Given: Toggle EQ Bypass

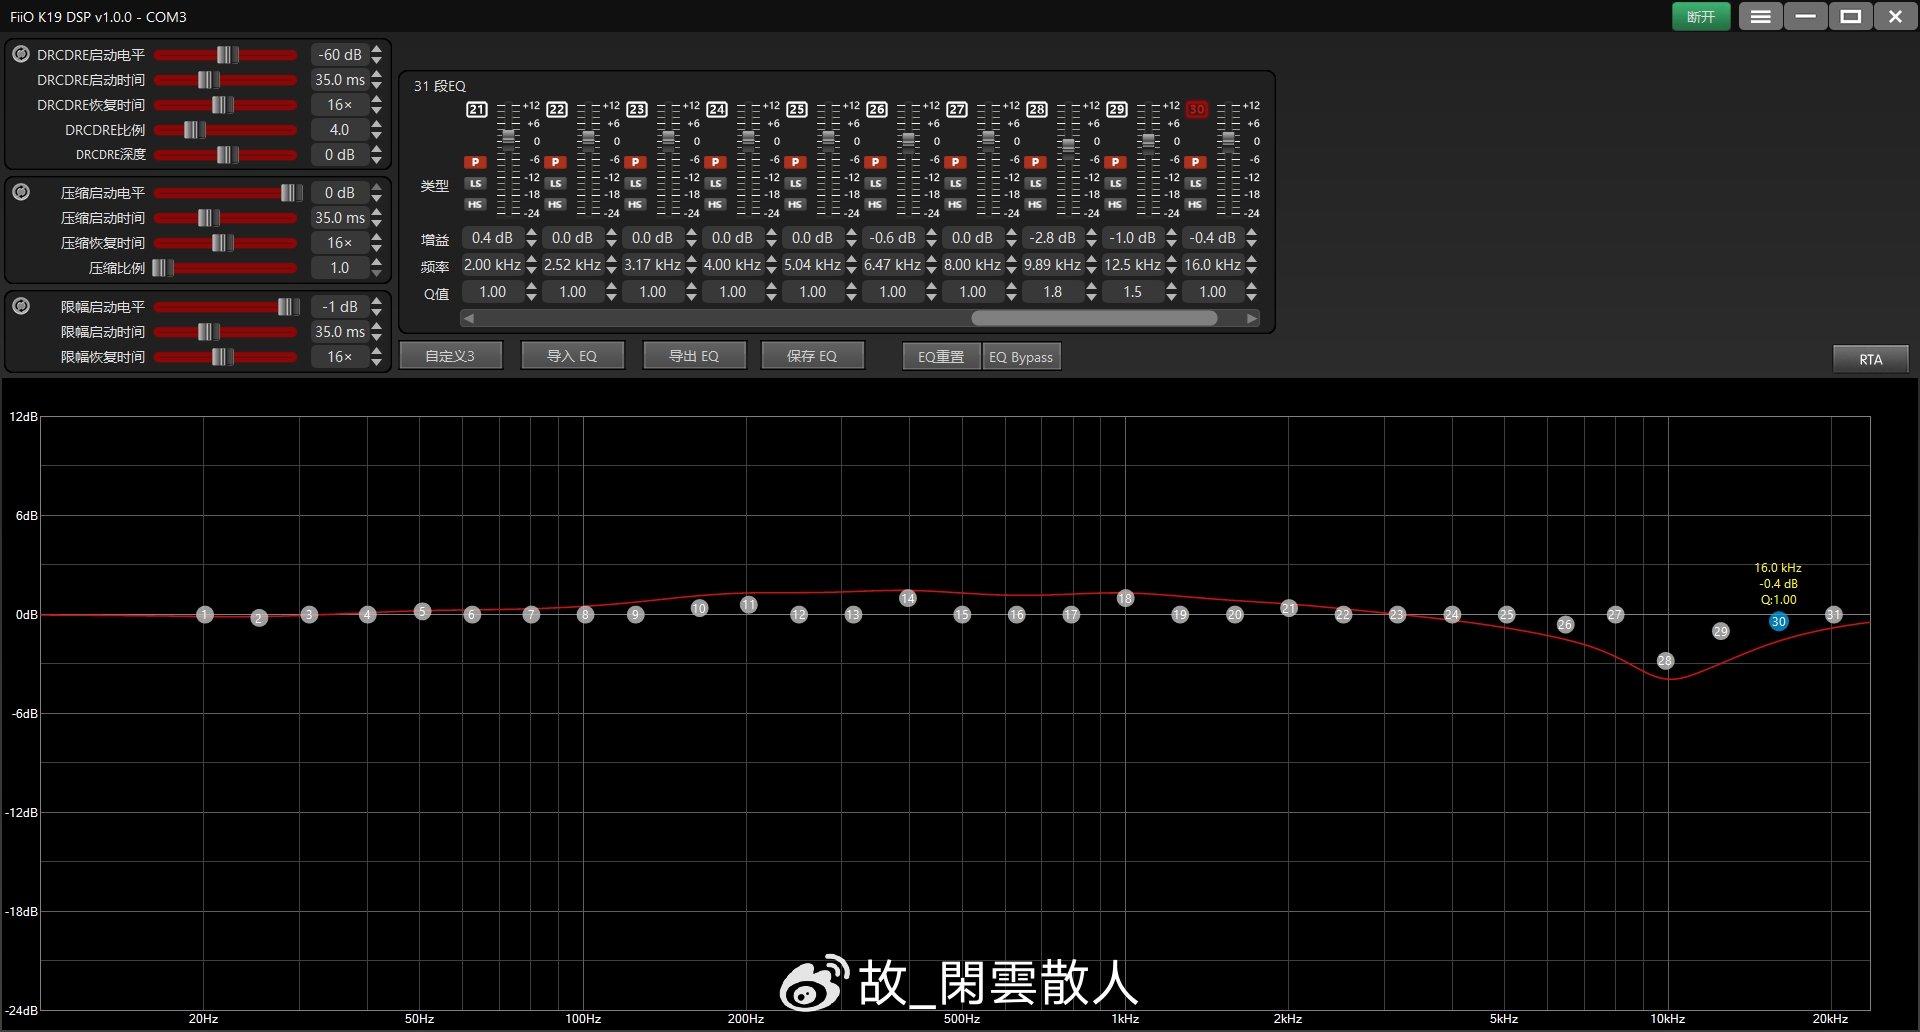Looking at the screenshot, I should coord(1021,357).
